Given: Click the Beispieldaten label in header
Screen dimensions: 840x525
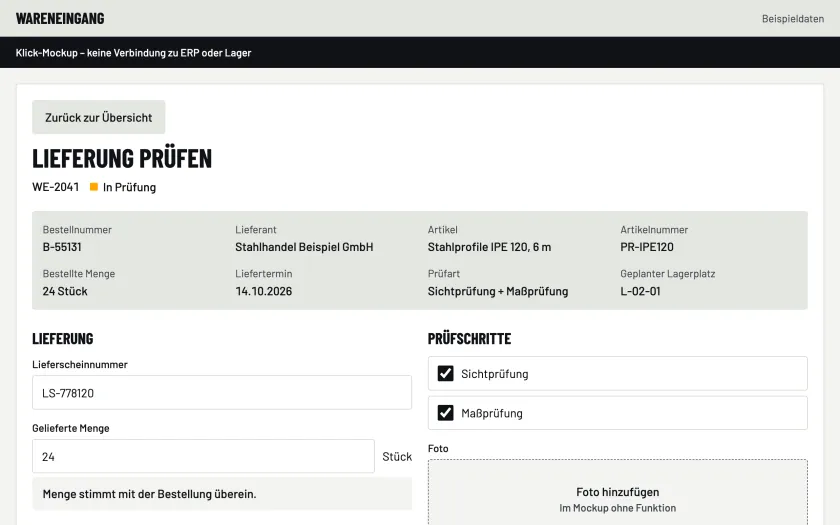Looking at the screenshot, I should point(793,19).
